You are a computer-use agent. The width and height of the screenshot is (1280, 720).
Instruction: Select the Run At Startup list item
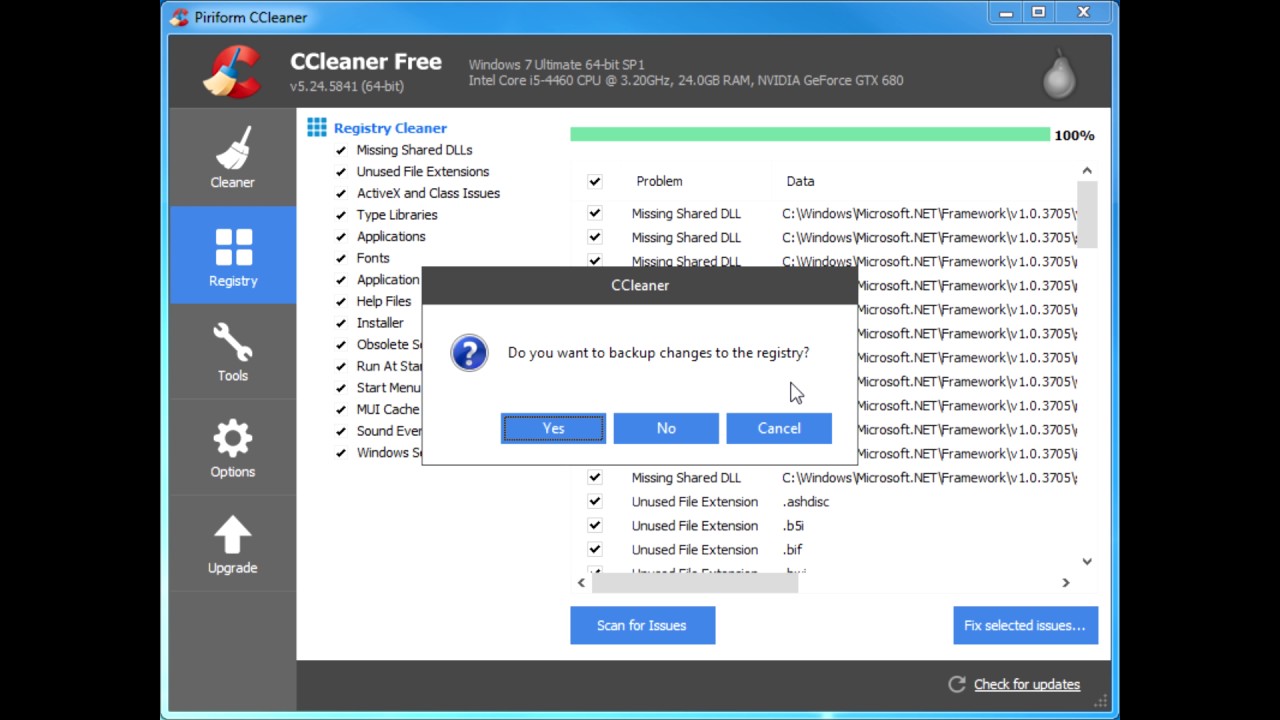click(x=389, y=366)
